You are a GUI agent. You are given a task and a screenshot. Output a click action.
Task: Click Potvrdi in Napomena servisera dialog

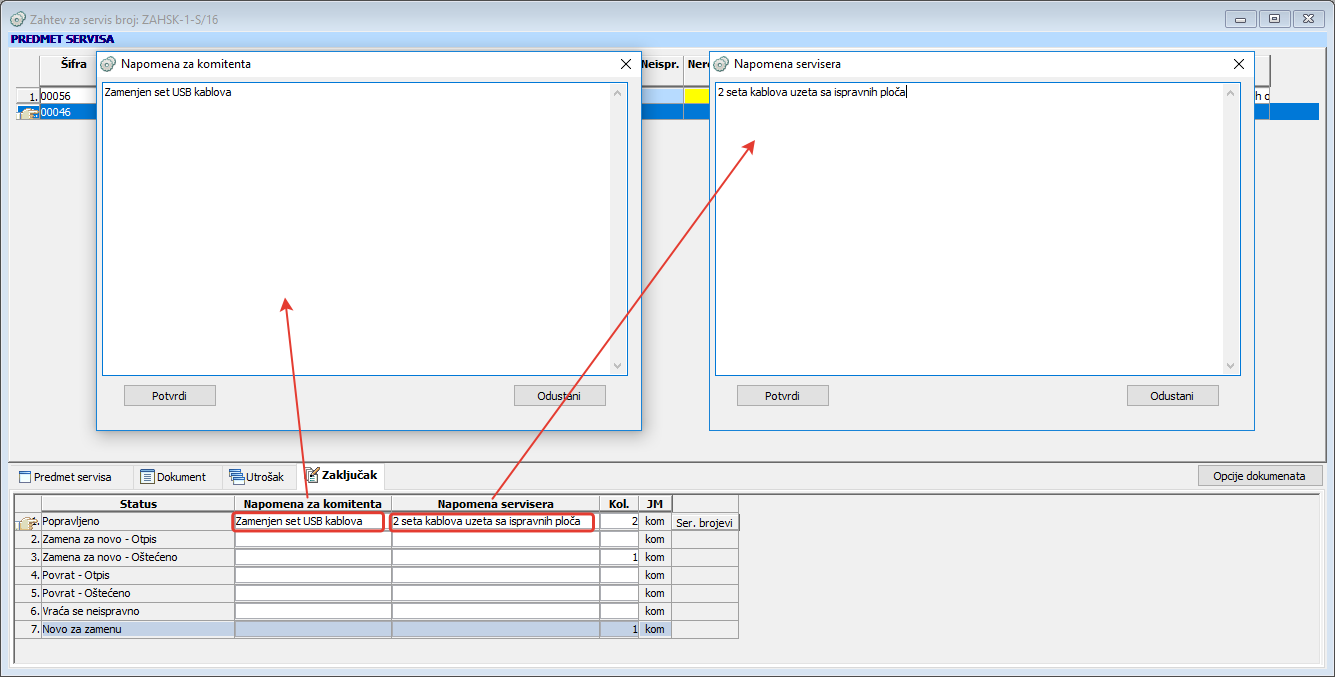(783, 396)
